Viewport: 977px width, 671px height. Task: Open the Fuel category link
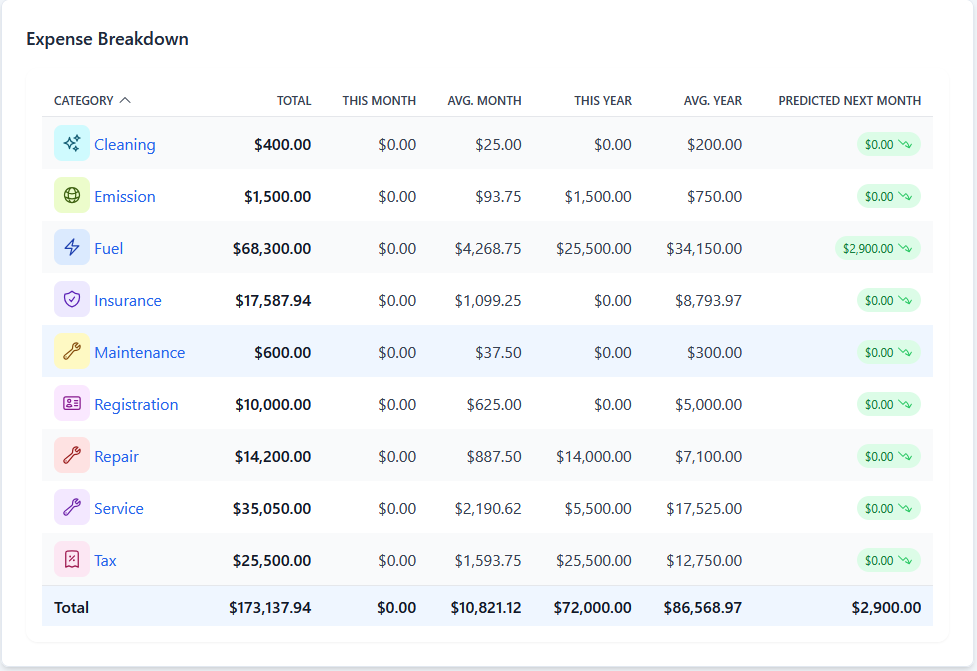(109, 248)
